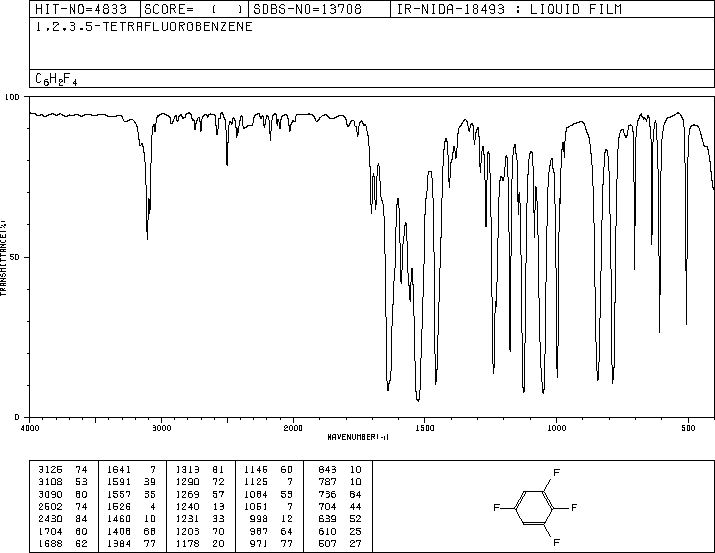This screenshot has width=715, height=553.
Task: Click the WAVENUMBER axis title
Action: [358, 437]
